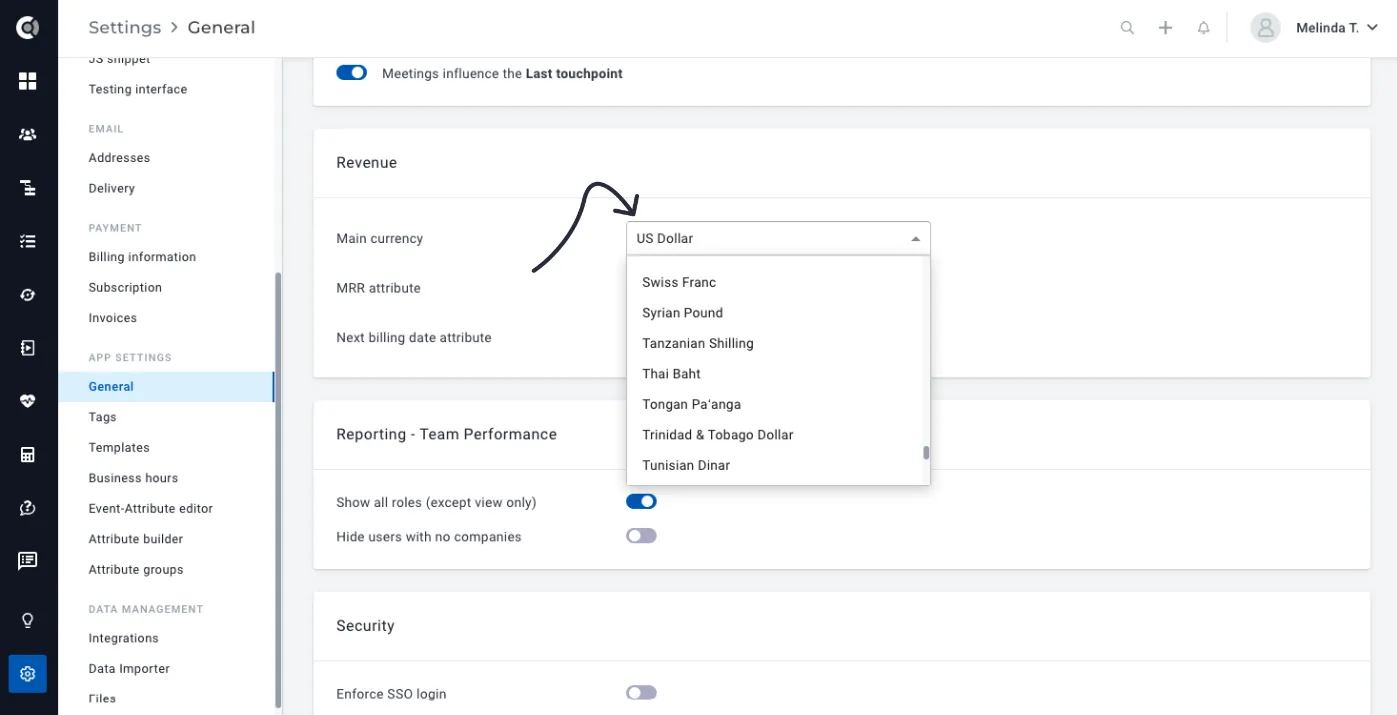Collapse the Main currency dropdown showing US Dollar

[778, 238]
